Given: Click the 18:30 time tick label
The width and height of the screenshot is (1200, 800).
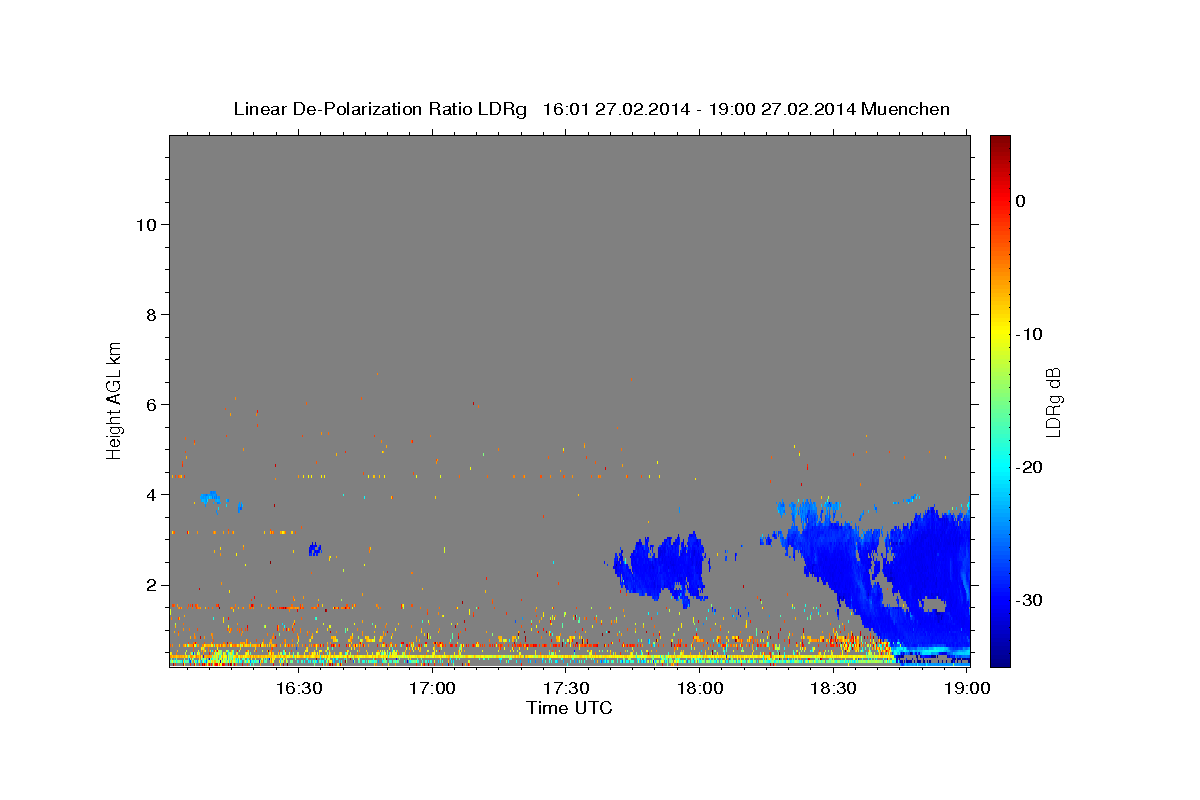Looking at the screenshot, I should click(833, 688).
